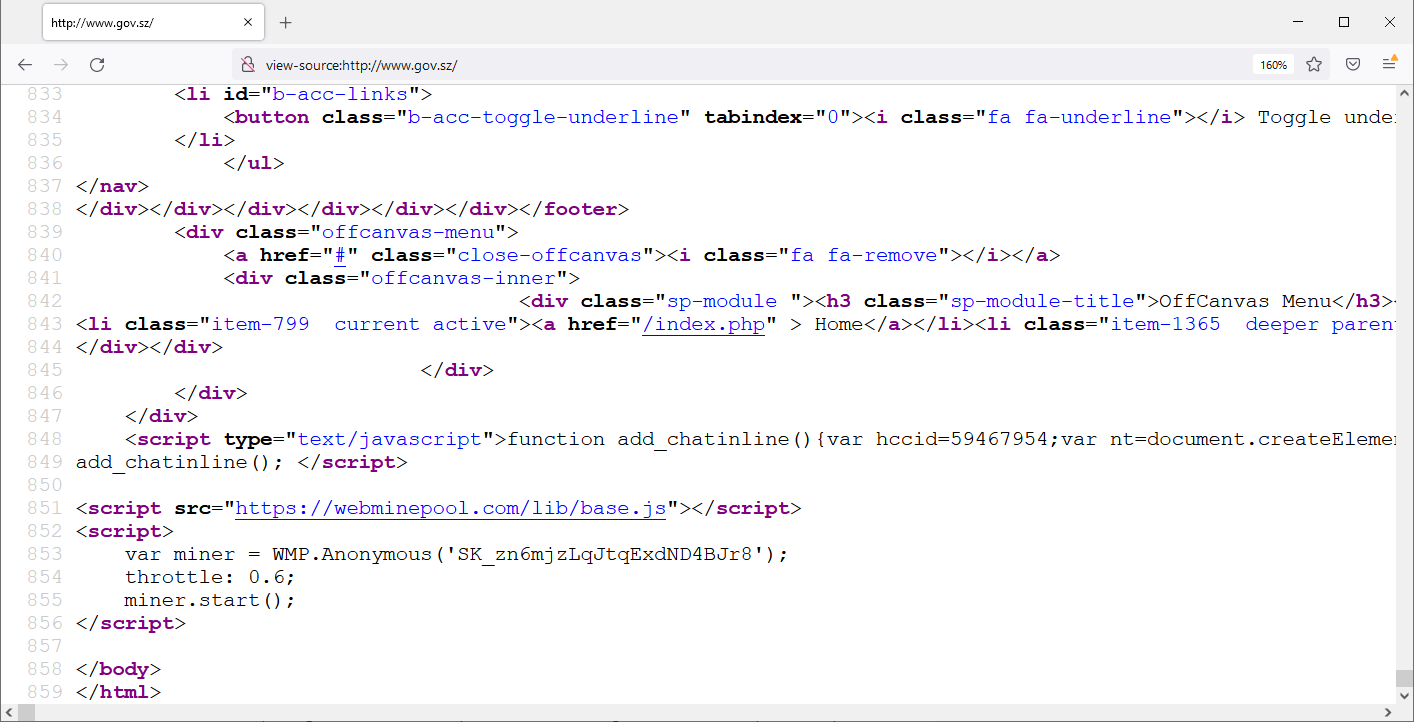The image size is (1414, 722).
Task: Bookmark this page with the star icon
Action: click(1314, 64)
